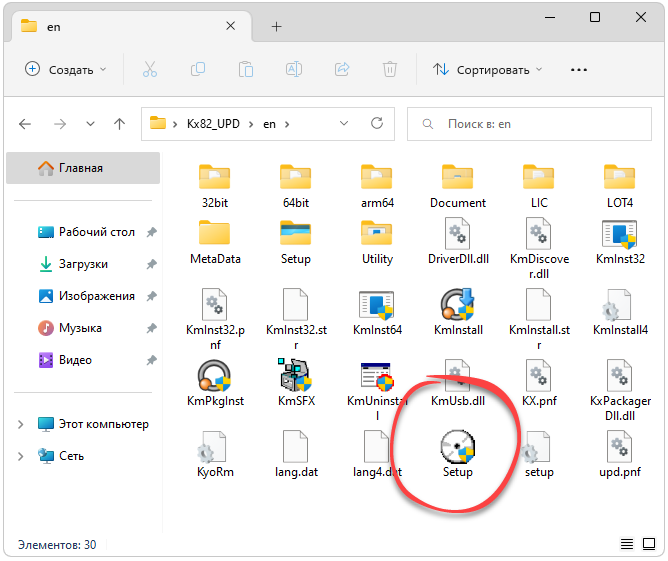Viewport: 668px width, 561px height.
Task: Expand the recent locations chevron
Action: point(90,124)
